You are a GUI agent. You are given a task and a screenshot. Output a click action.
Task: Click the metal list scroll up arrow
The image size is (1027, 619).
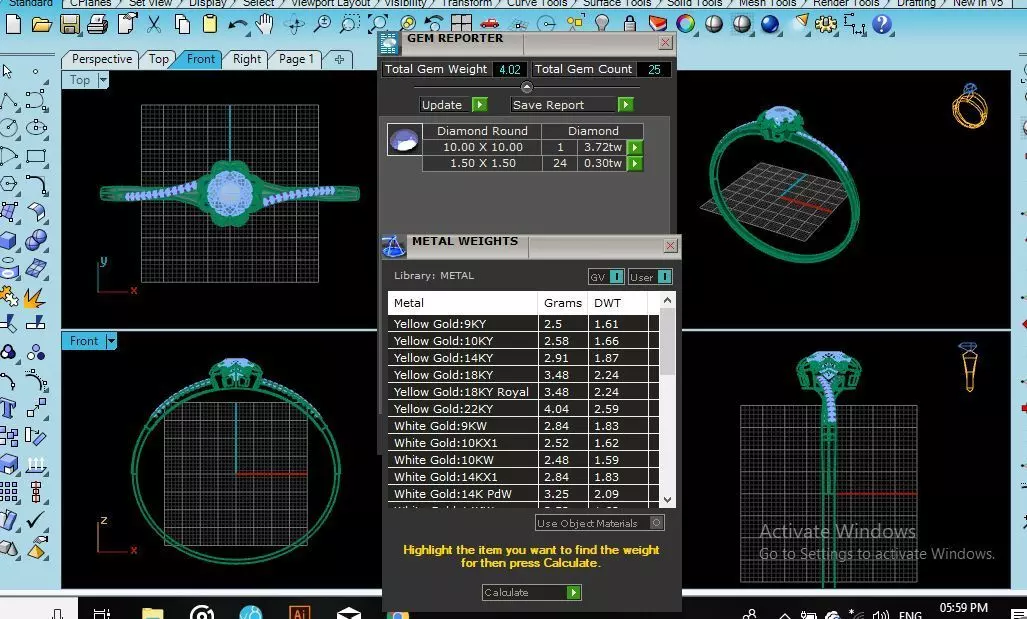pyautogui.click(x=667, y=300)
